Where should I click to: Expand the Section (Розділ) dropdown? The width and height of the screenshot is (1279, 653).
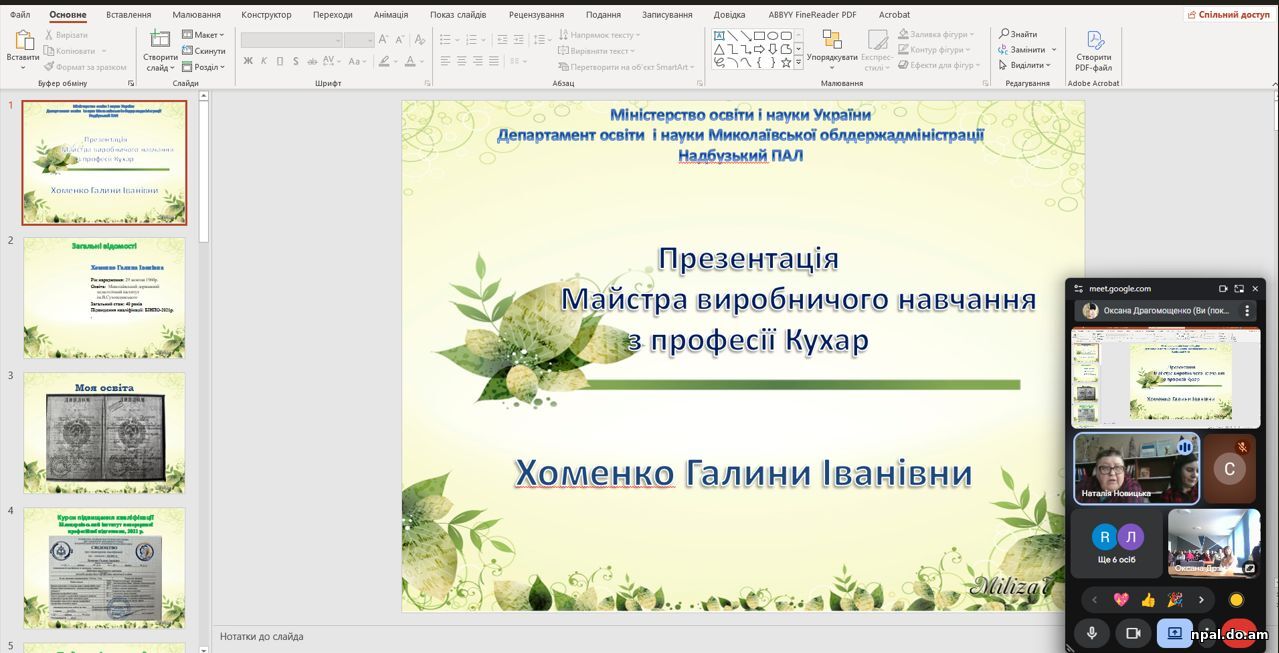point(204,67)
